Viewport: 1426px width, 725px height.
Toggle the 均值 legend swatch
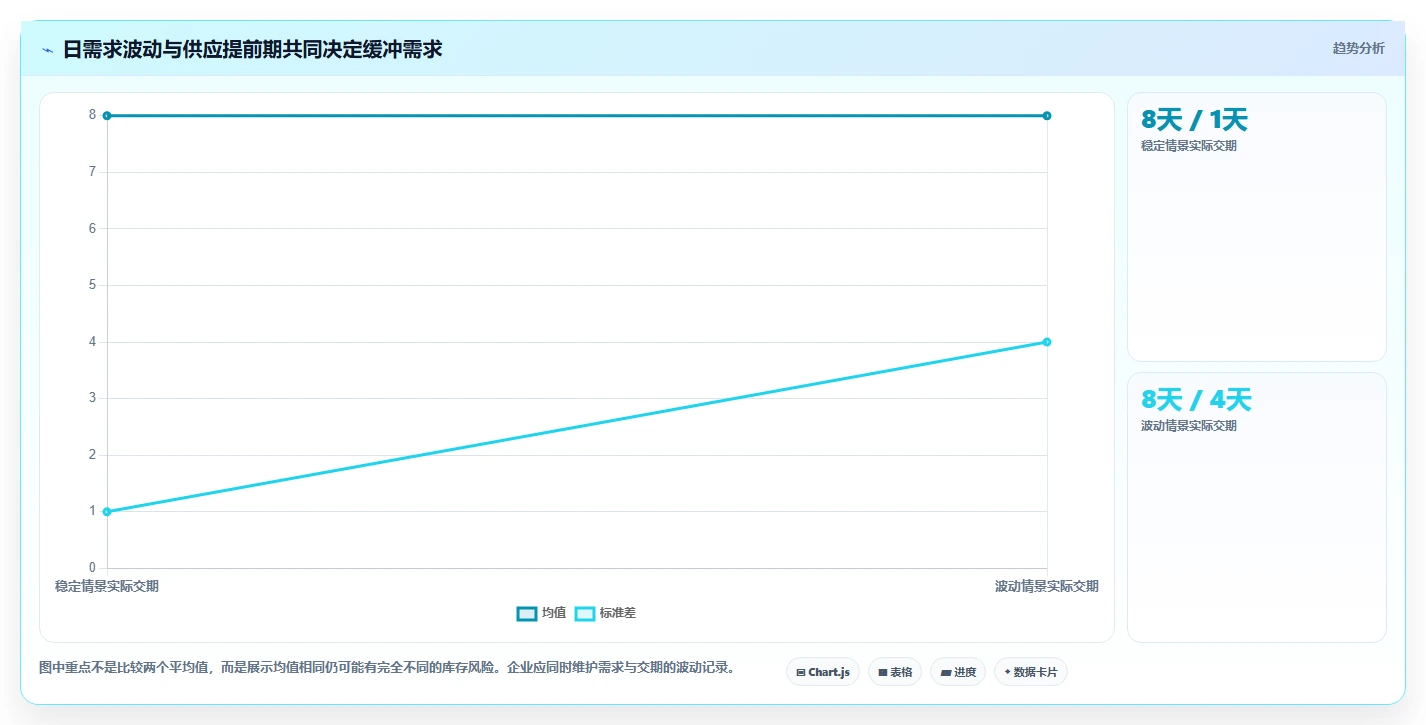pos(526,613)
